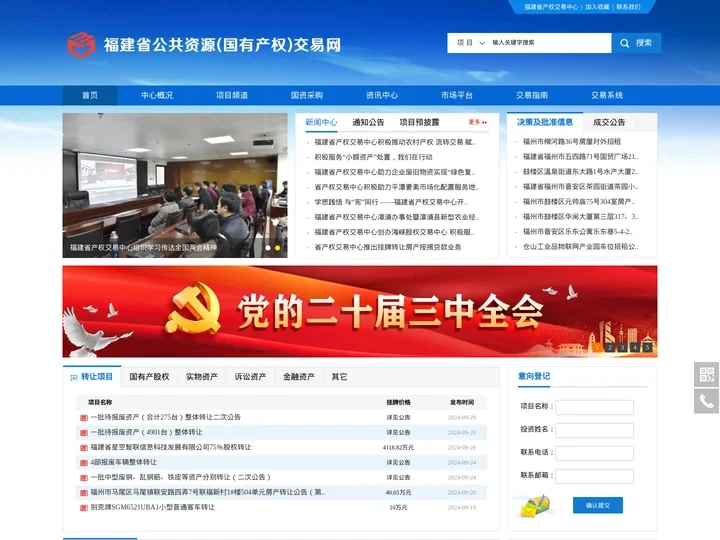Image resolution: width=720 pixels, height=540 pixels.
Task: Click icon beside 福建省星空智联信息科技 row
Action: tap(84, 448)
